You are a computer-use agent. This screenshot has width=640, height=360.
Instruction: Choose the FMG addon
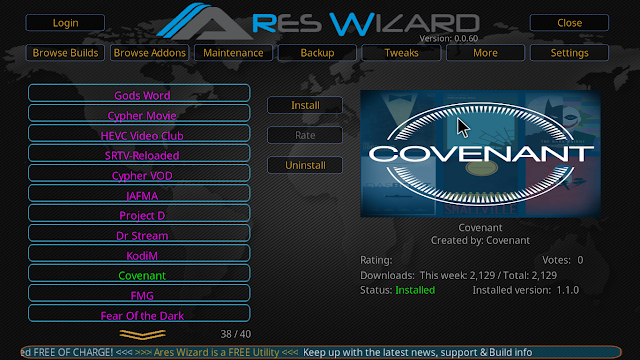click(x=139, y=293)
